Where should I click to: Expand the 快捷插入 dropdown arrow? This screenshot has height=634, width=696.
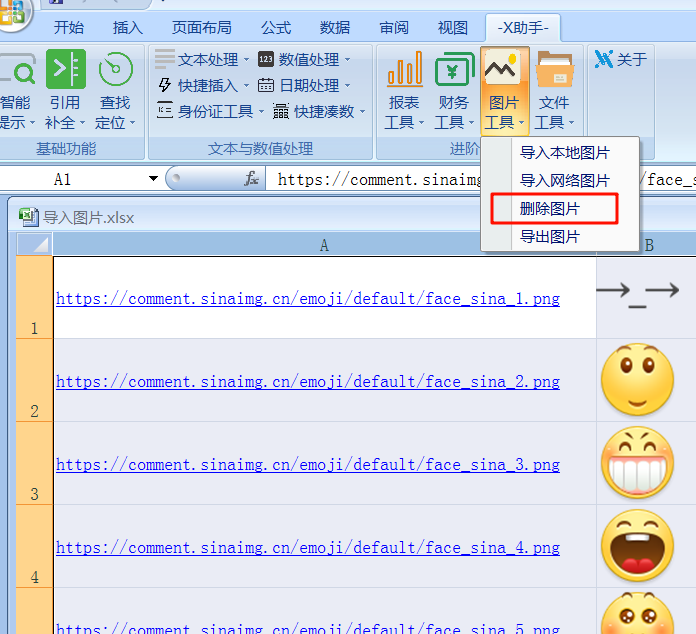point(246,85)
